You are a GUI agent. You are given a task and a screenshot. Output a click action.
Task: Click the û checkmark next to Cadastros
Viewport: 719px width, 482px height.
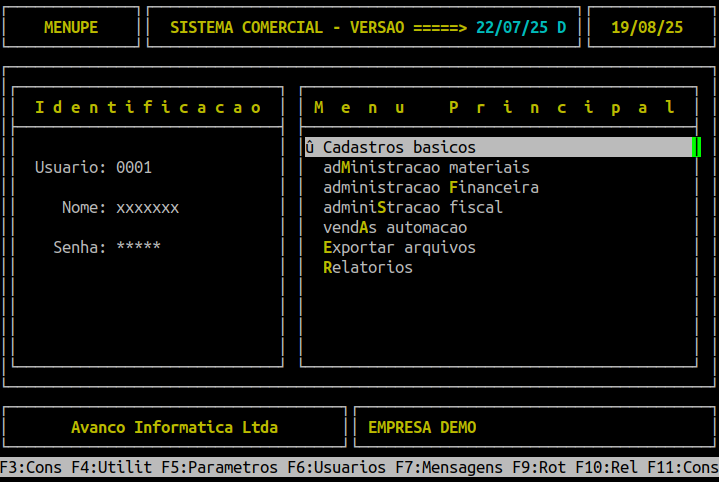point(310,147)
